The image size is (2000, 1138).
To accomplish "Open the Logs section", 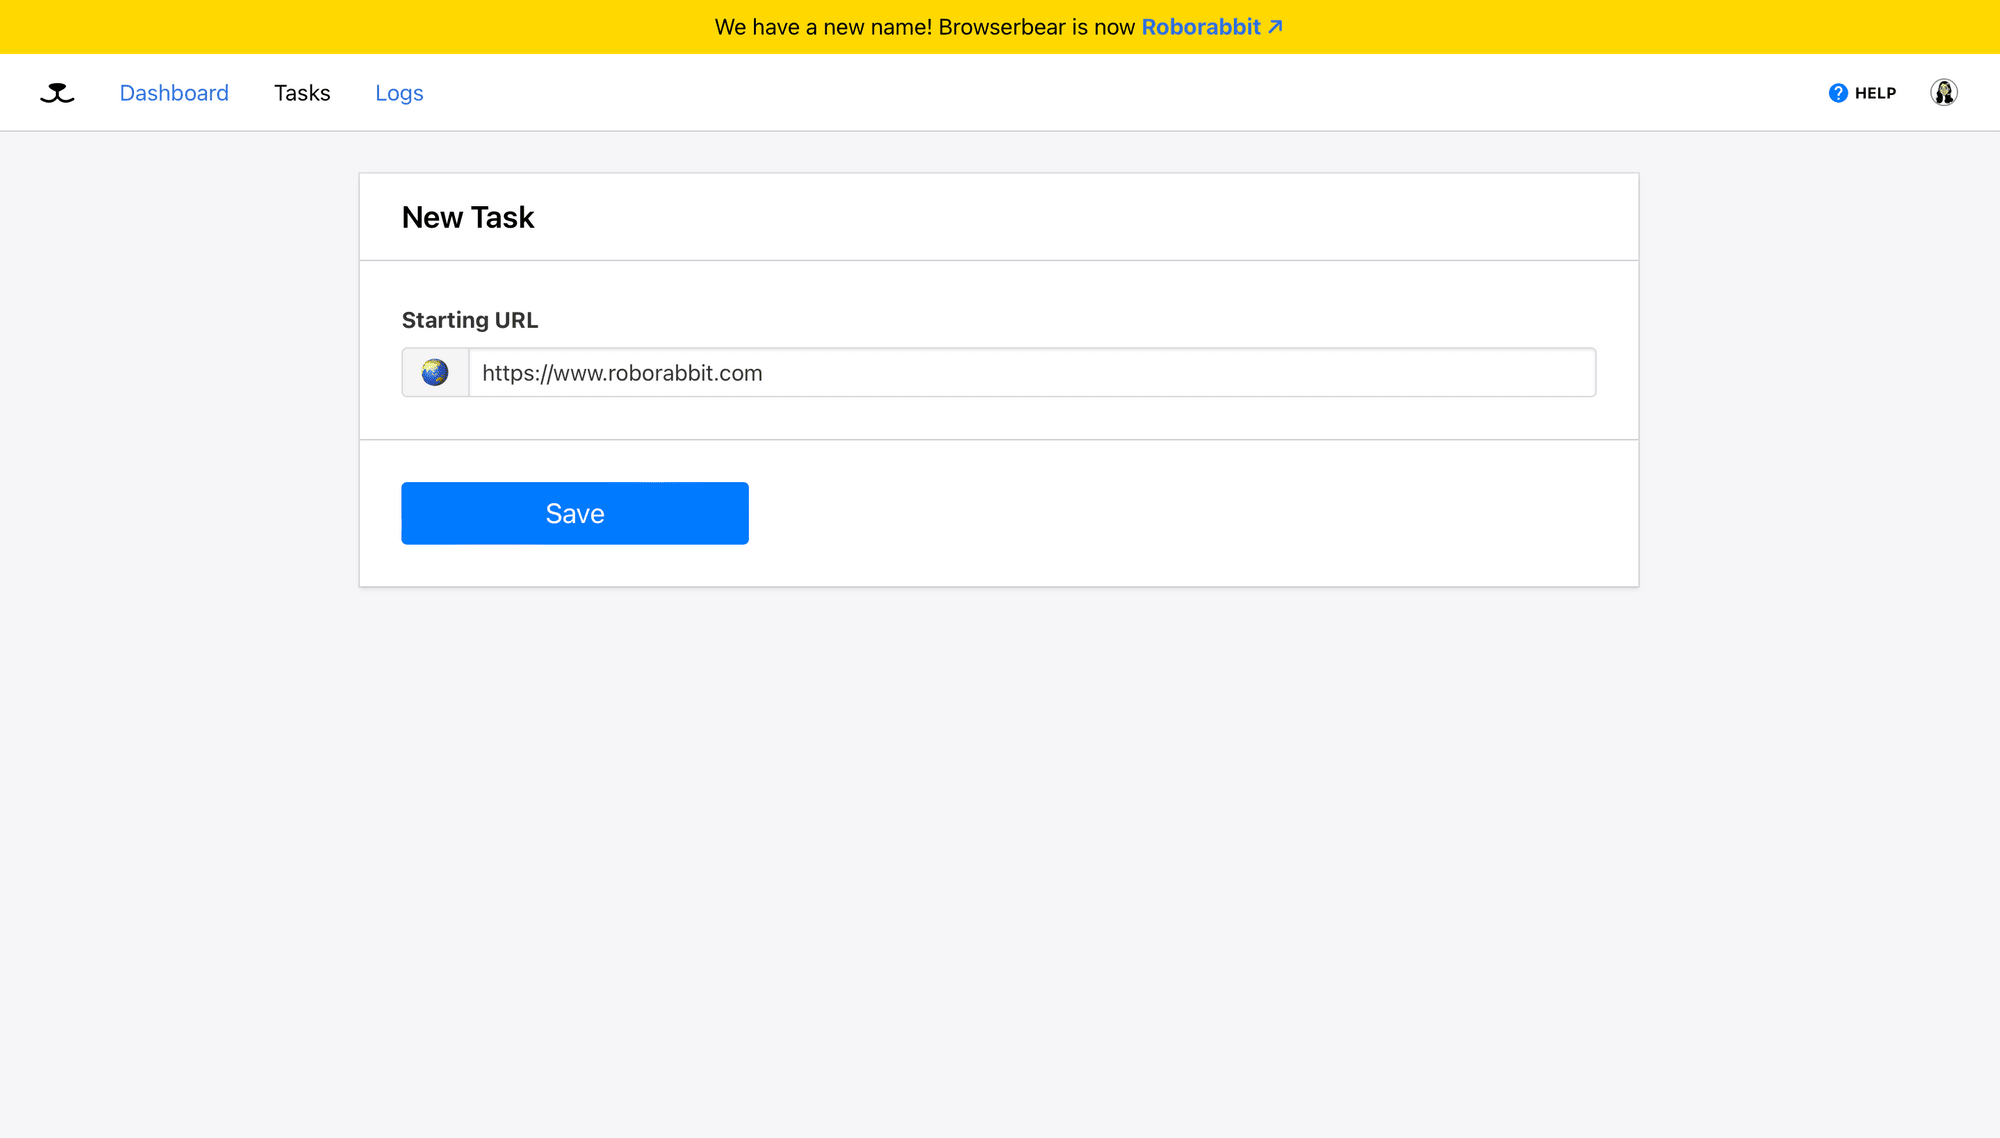I will 400,92.
